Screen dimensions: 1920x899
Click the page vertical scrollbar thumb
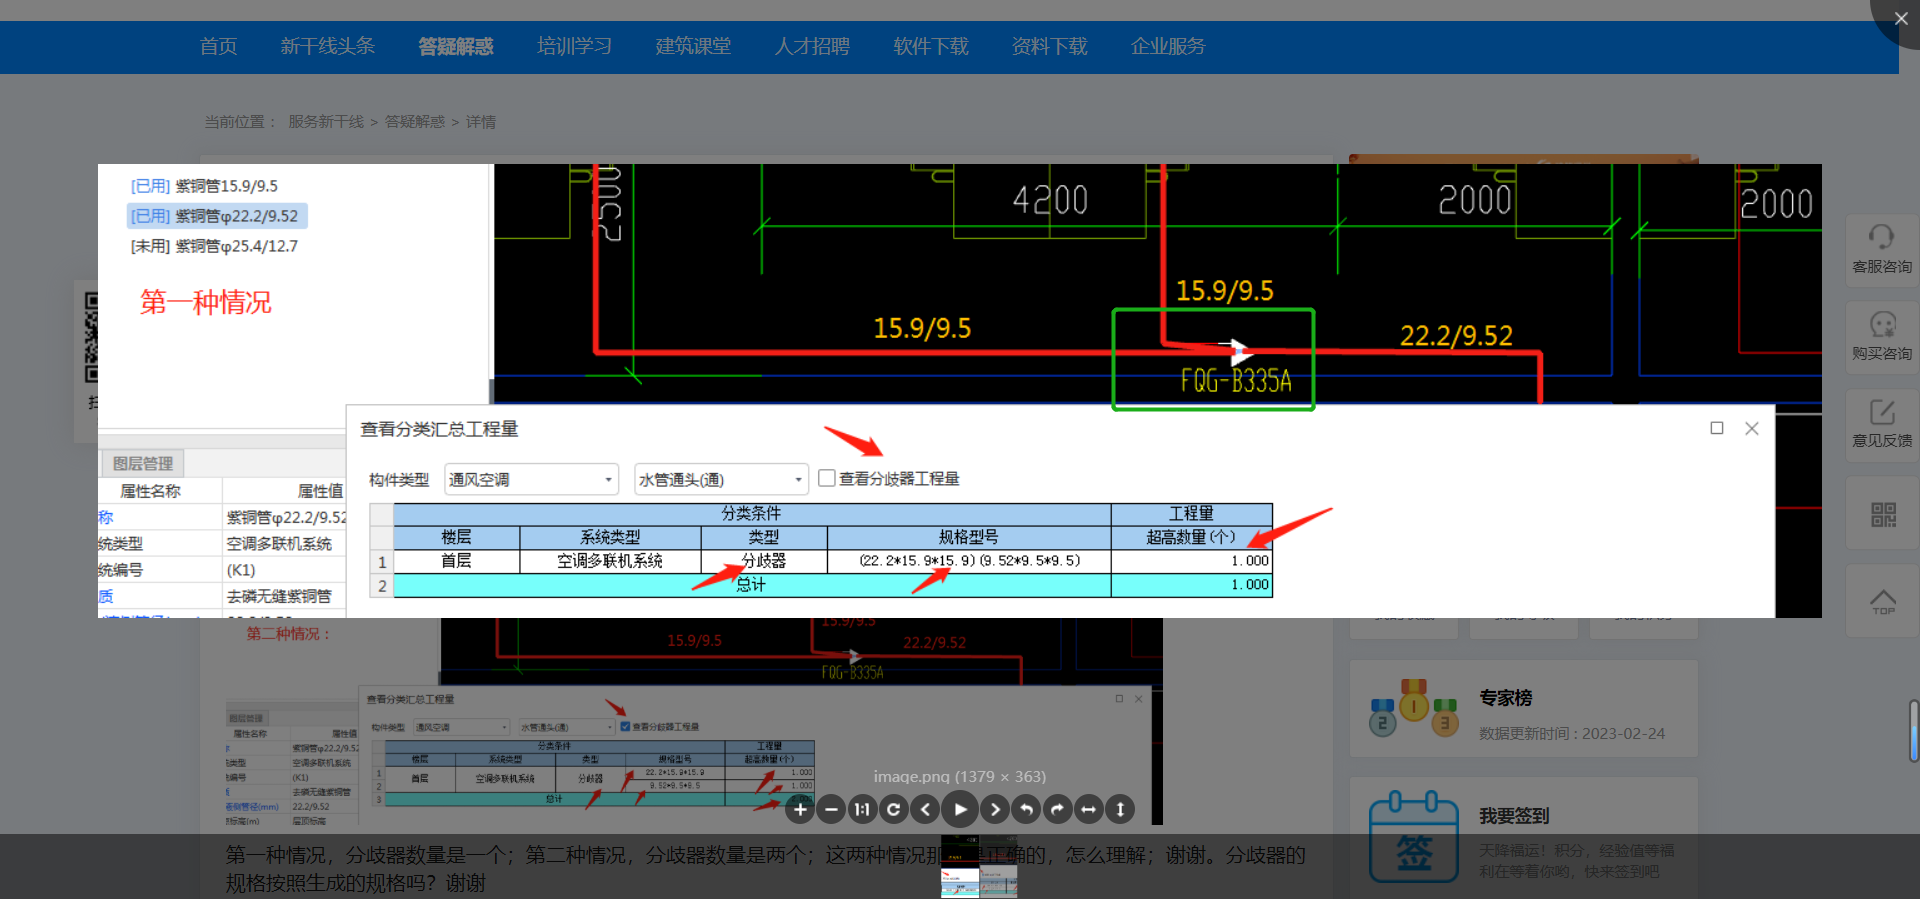[x=1914, y=731]
